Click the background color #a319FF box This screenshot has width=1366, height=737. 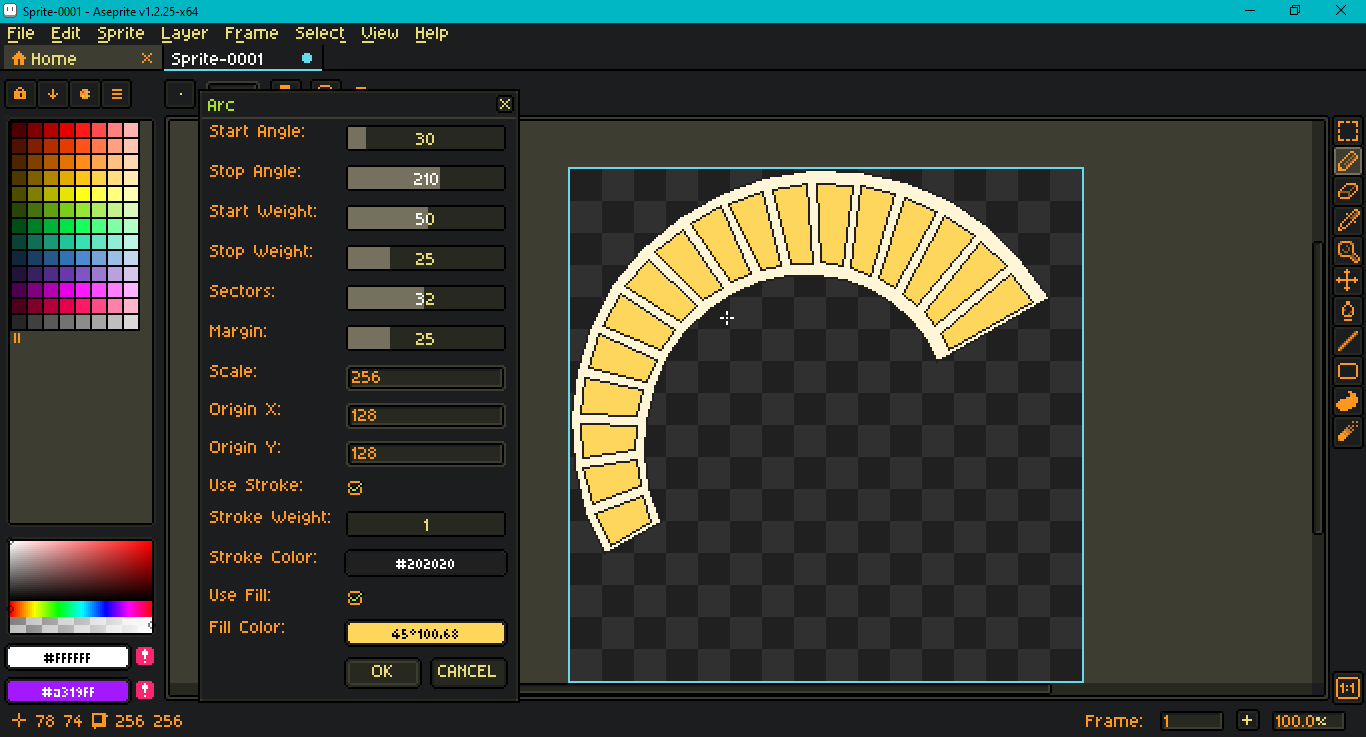(x=68, y=691)
